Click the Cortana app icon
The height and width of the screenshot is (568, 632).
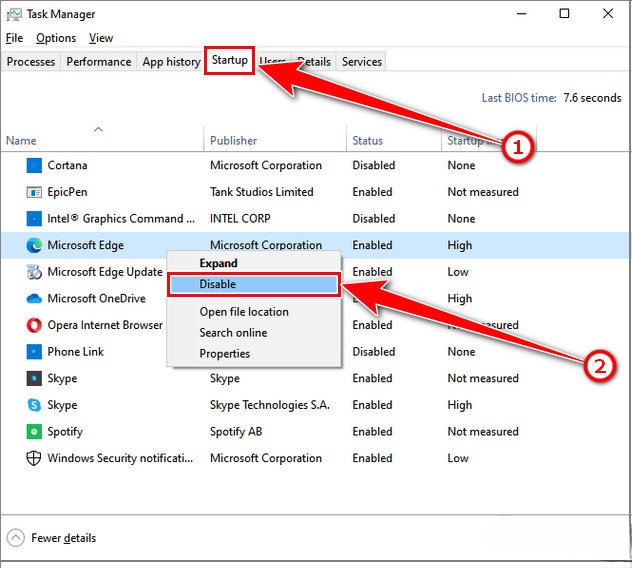34,165
